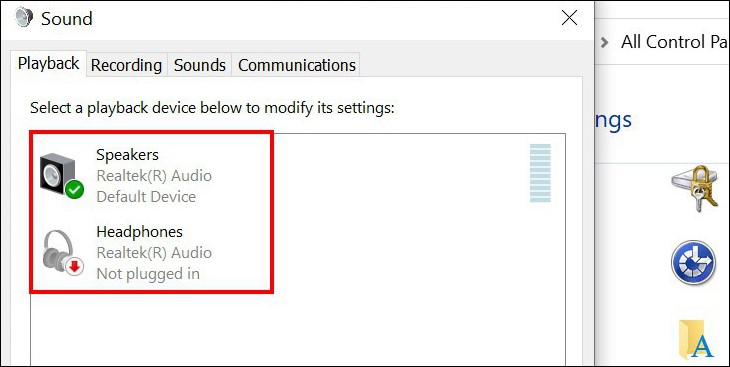This screenshot has width=730, height=367.
Task: Click the All Control Panel breadcrumb
Action: [x=675, y=42]
